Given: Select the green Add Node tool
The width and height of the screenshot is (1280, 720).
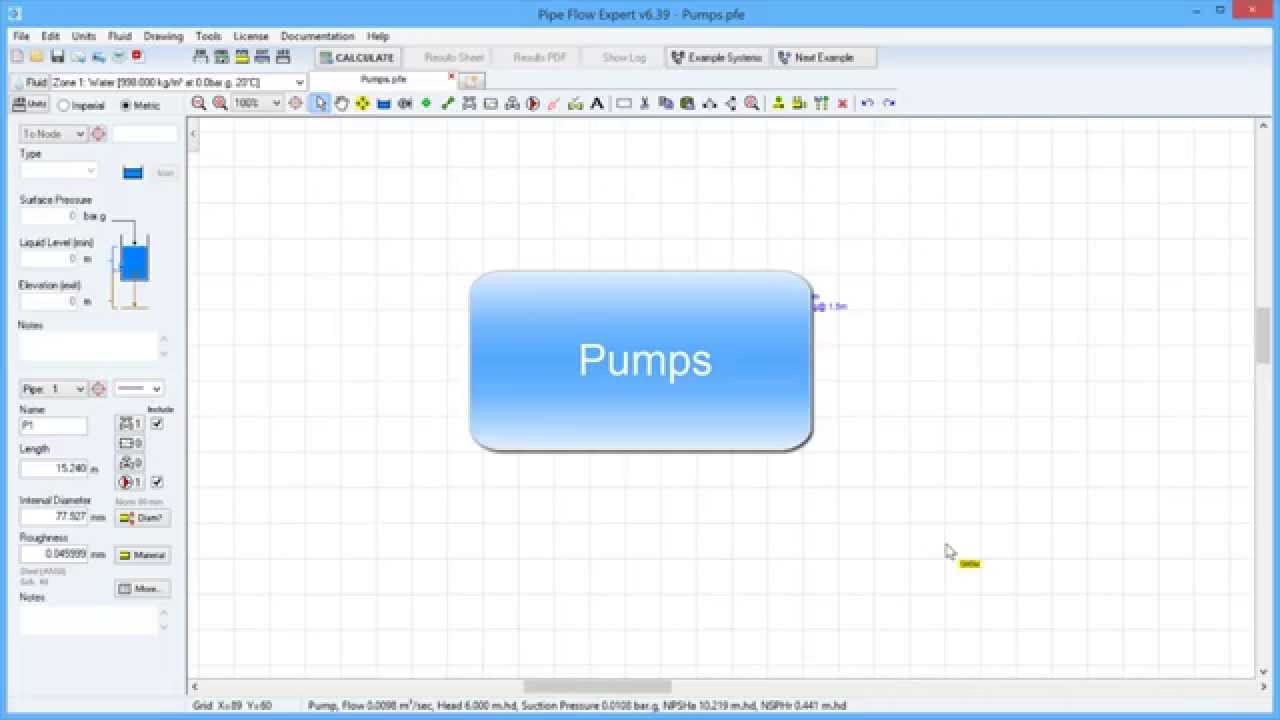Looking at the screenshot, I should click(426, 103).
